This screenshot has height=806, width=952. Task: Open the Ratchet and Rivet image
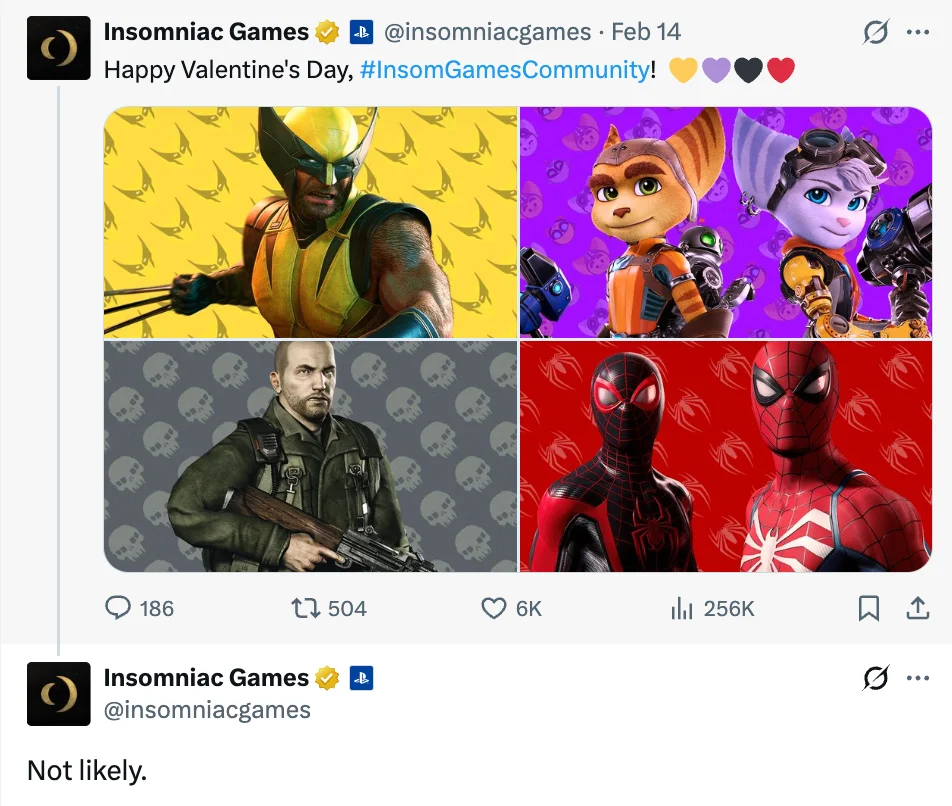726,222
